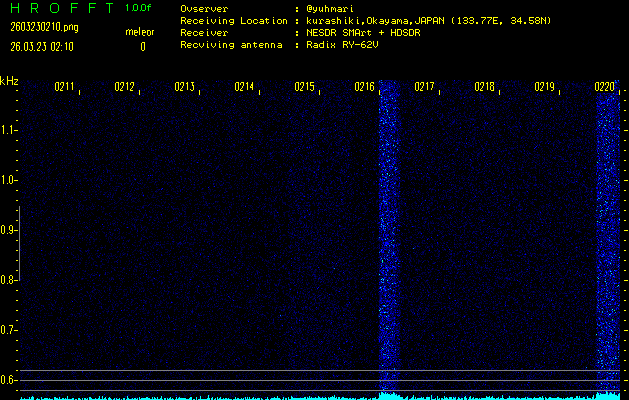The height and width of the screenshot is (400, 629).
Task: Click the 0216 time marker
Action: [x=364, y=87]
